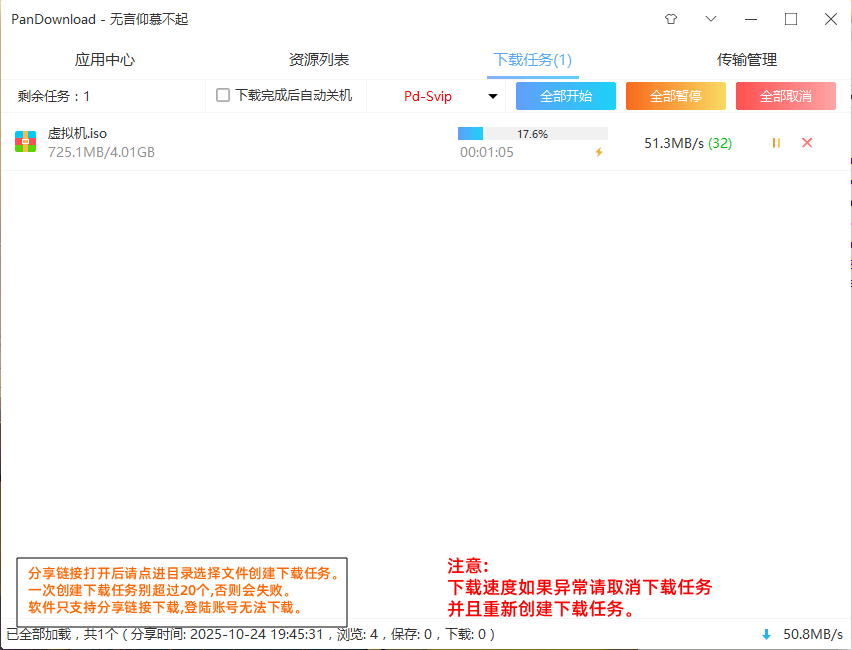
Task: Click the 虚拟机.iso archive file icon
Action: pyautogui.click(x=26, y=142)
